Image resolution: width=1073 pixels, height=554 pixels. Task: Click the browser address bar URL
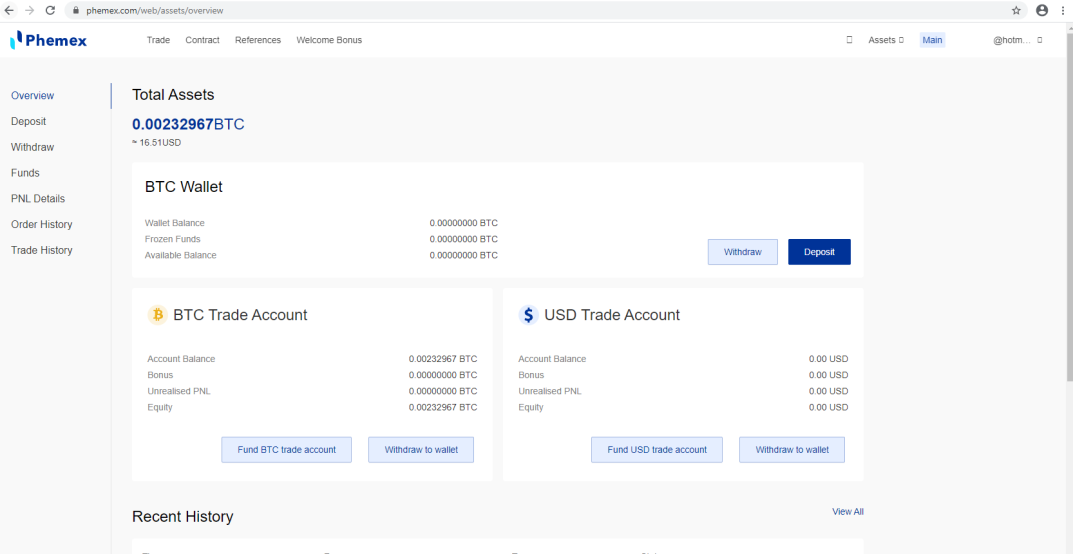pyautogui.click(x=155, y=11)
